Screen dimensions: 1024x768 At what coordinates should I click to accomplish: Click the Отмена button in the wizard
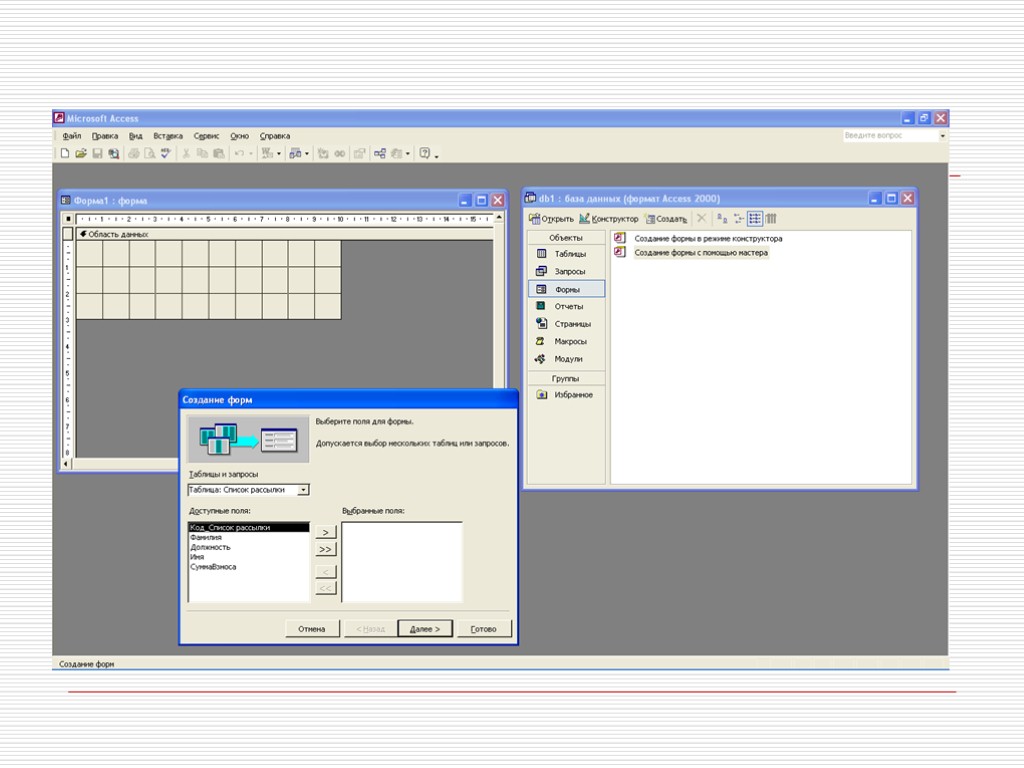(x=312, y=629)
